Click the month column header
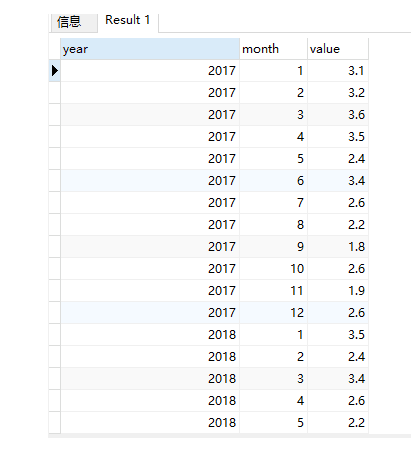411x450 pixels. point(273,49)
